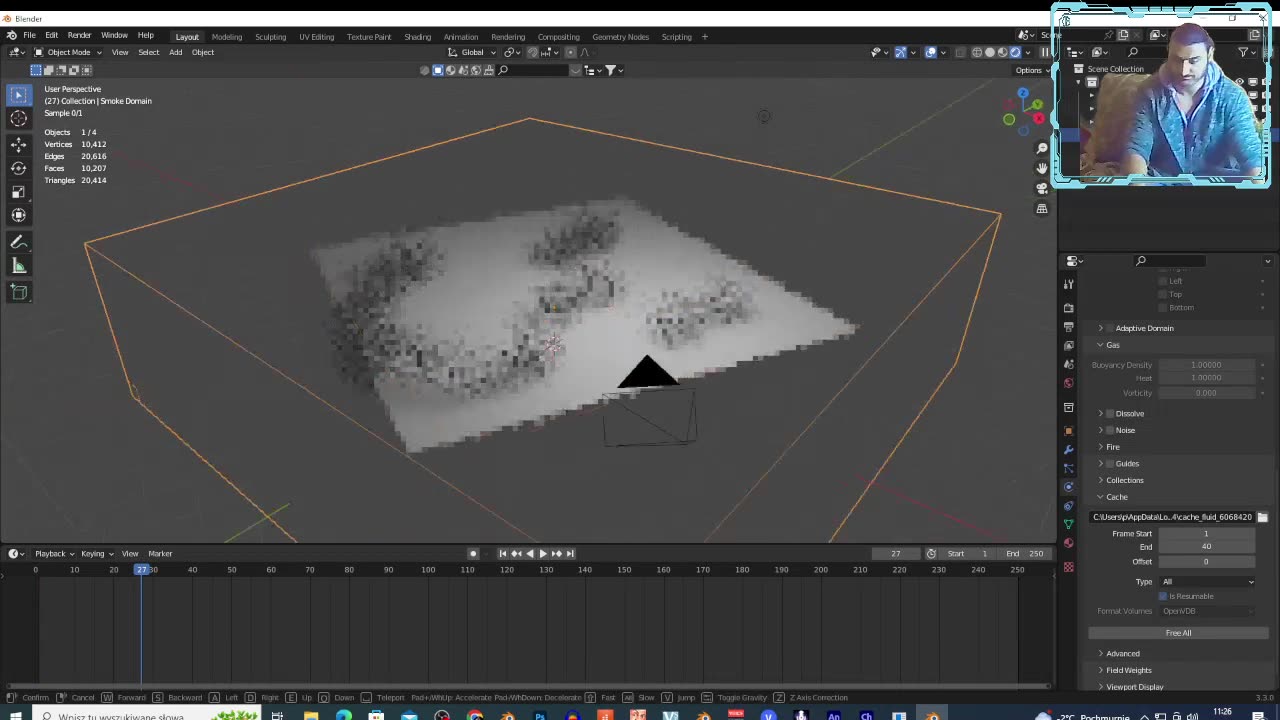Select the Transform tool
The height and width of the screenshot is (720, 1280).
click(x=18, y=215)
